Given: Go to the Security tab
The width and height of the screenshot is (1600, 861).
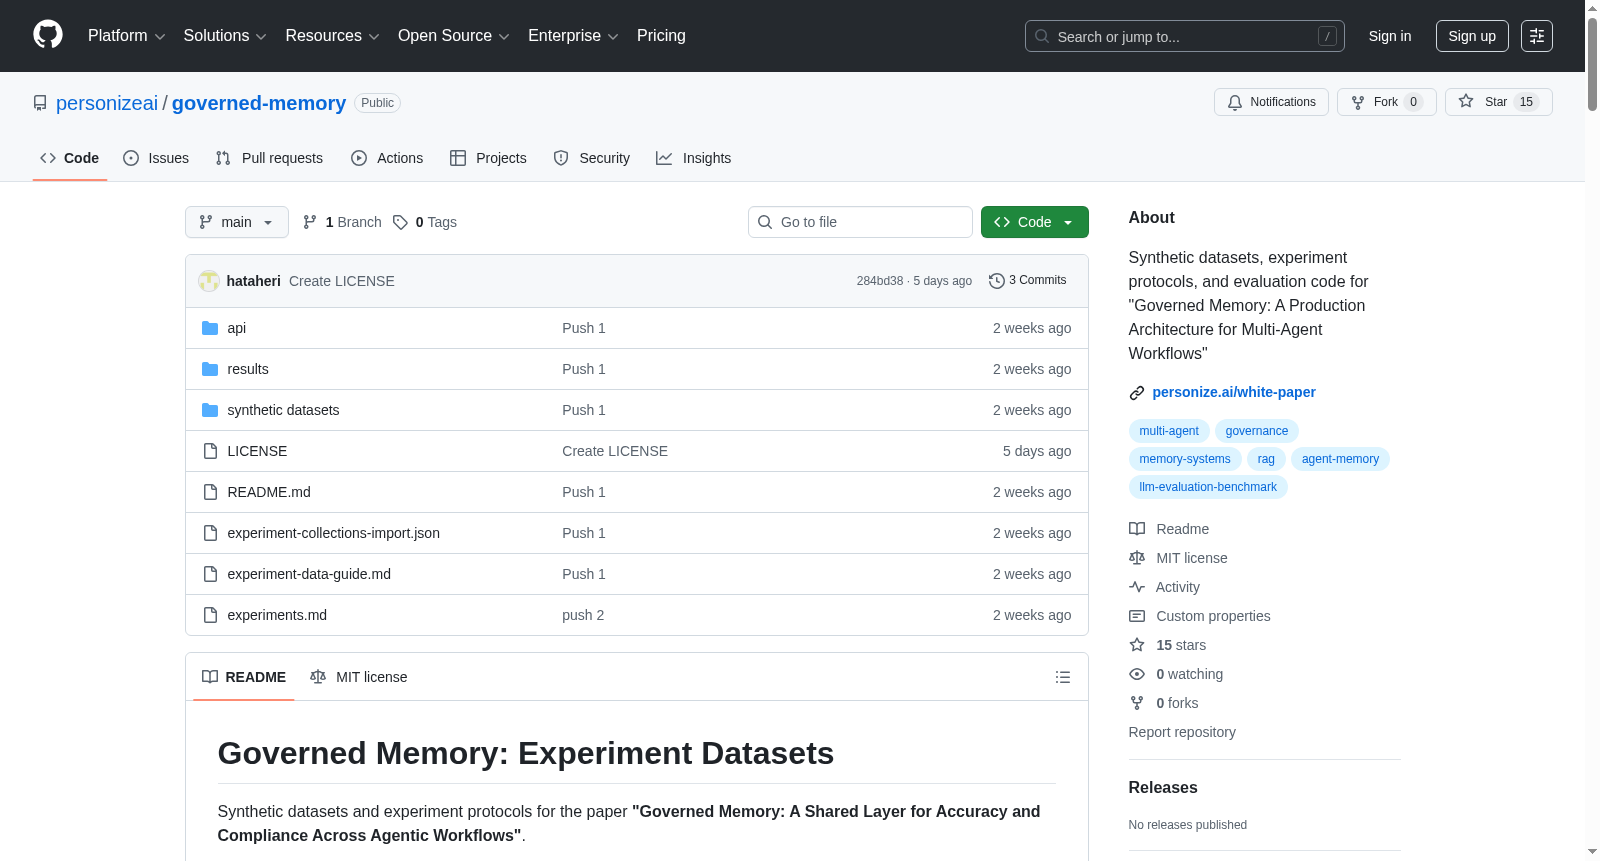Looking at the screenshot, I should (592, 158).
